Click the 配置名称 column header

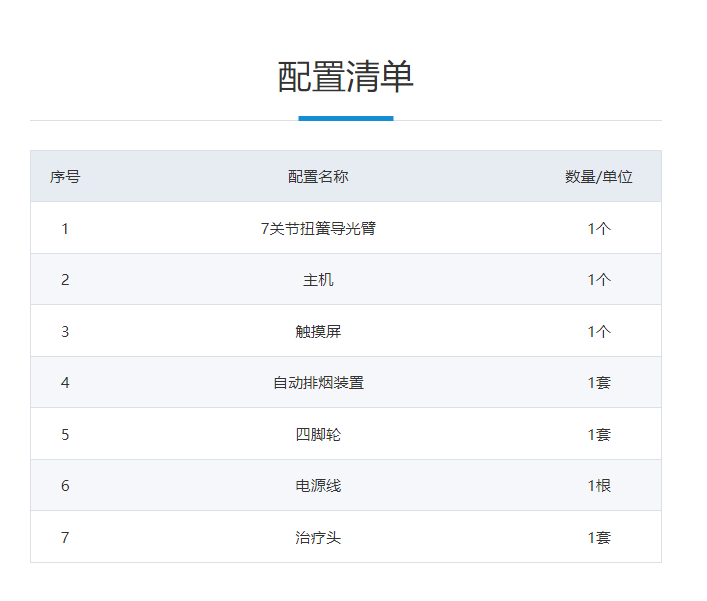[318, 177]
